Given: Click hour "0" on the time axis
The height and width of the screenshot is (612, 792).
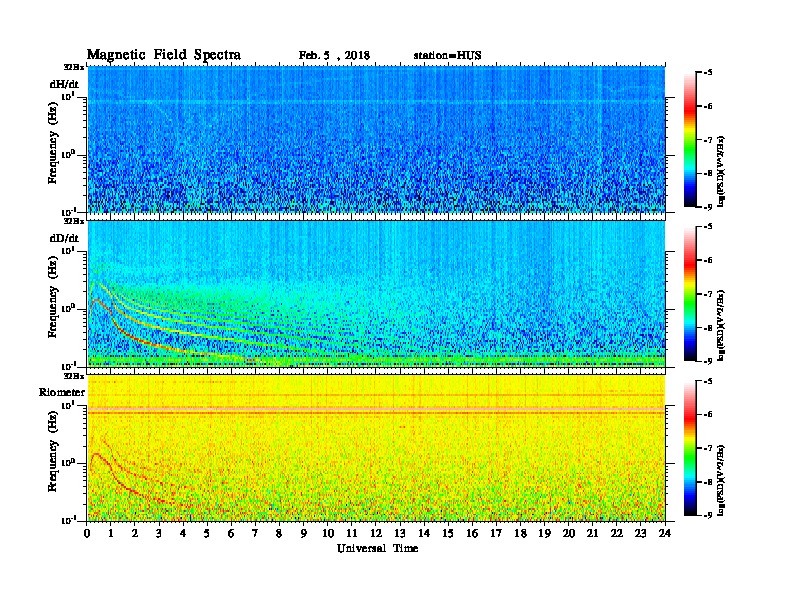Looking at the screenshot, I should coord(87,534).
